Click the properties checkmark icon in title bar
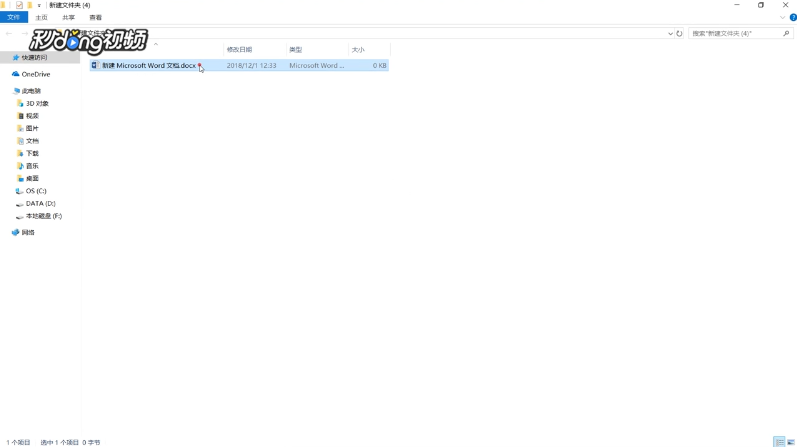The image size is (797, 447). 19,5
